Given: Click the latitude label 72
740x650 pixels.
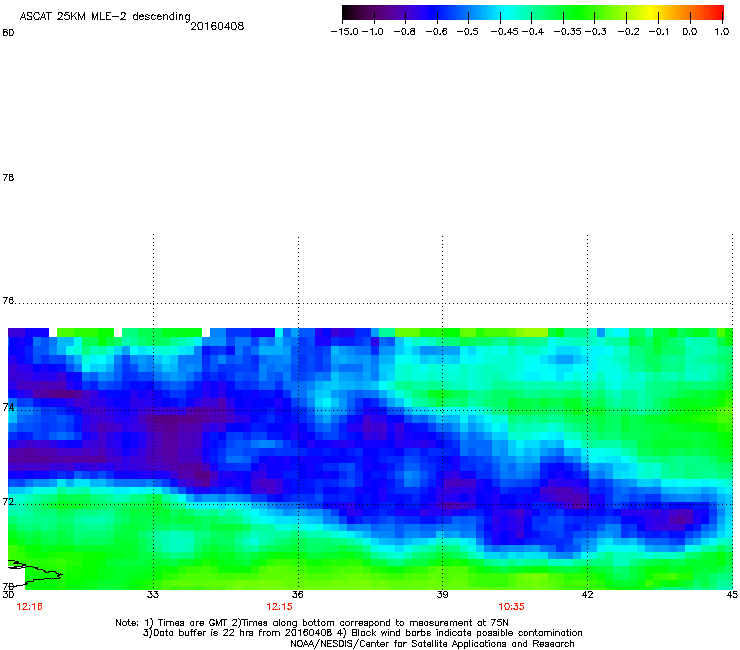Looking at the screenshot, I should coord(8,501).
